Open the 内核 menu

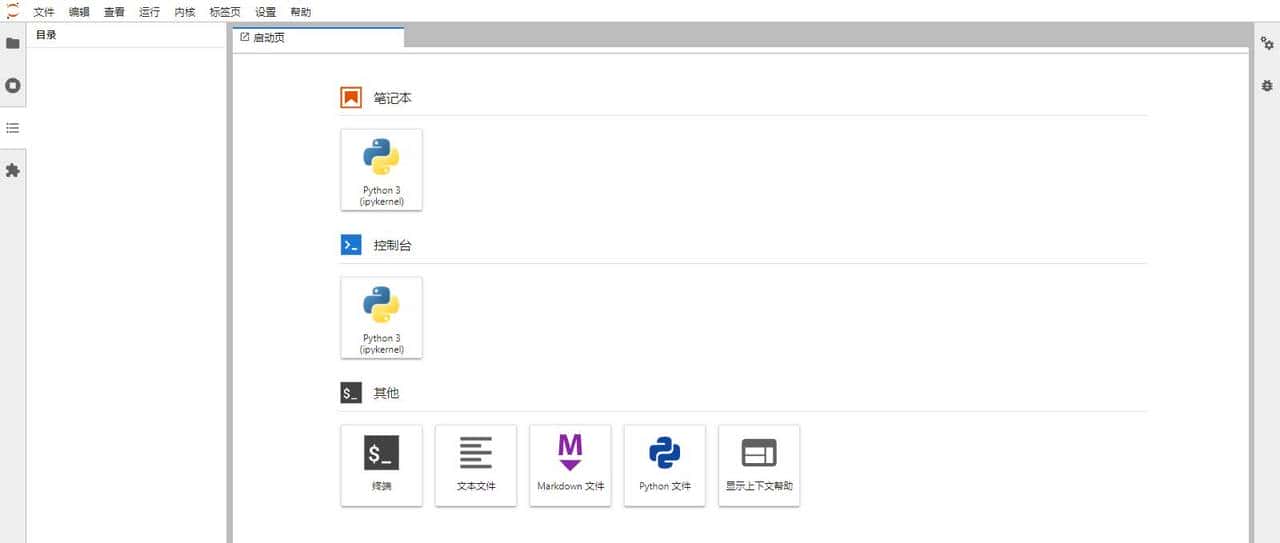point(185,12)
